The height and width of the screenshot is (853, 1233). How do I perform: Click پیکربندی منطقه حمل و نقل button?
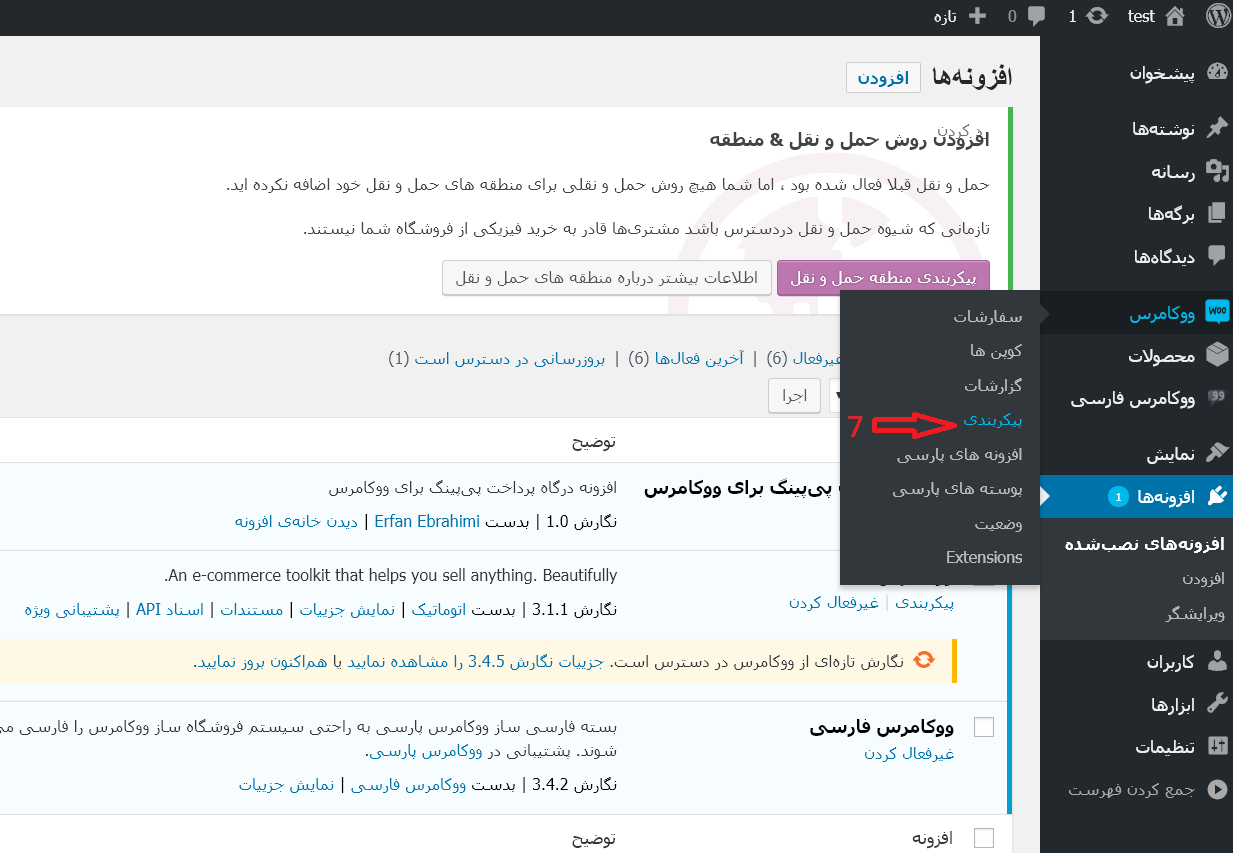(x=883, y=278)
